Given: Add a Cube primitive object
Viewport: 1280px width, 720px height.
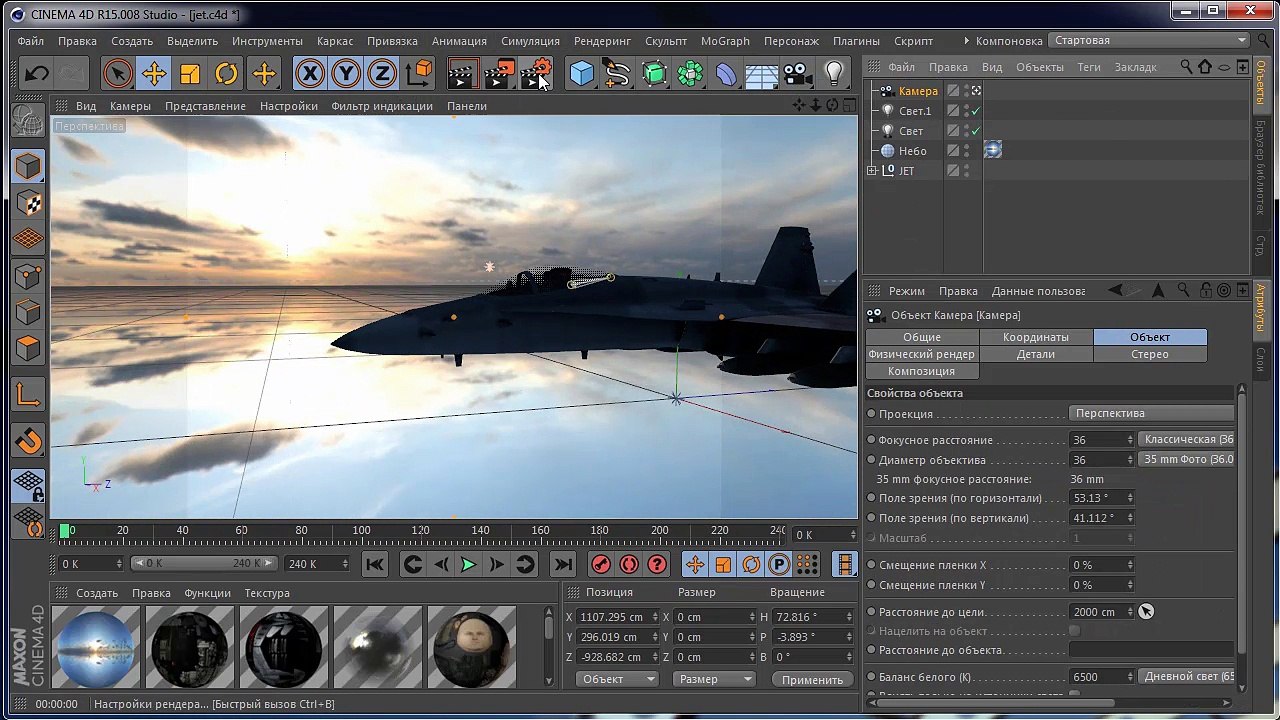Looking at the screenshot, I should pos(582,73).
